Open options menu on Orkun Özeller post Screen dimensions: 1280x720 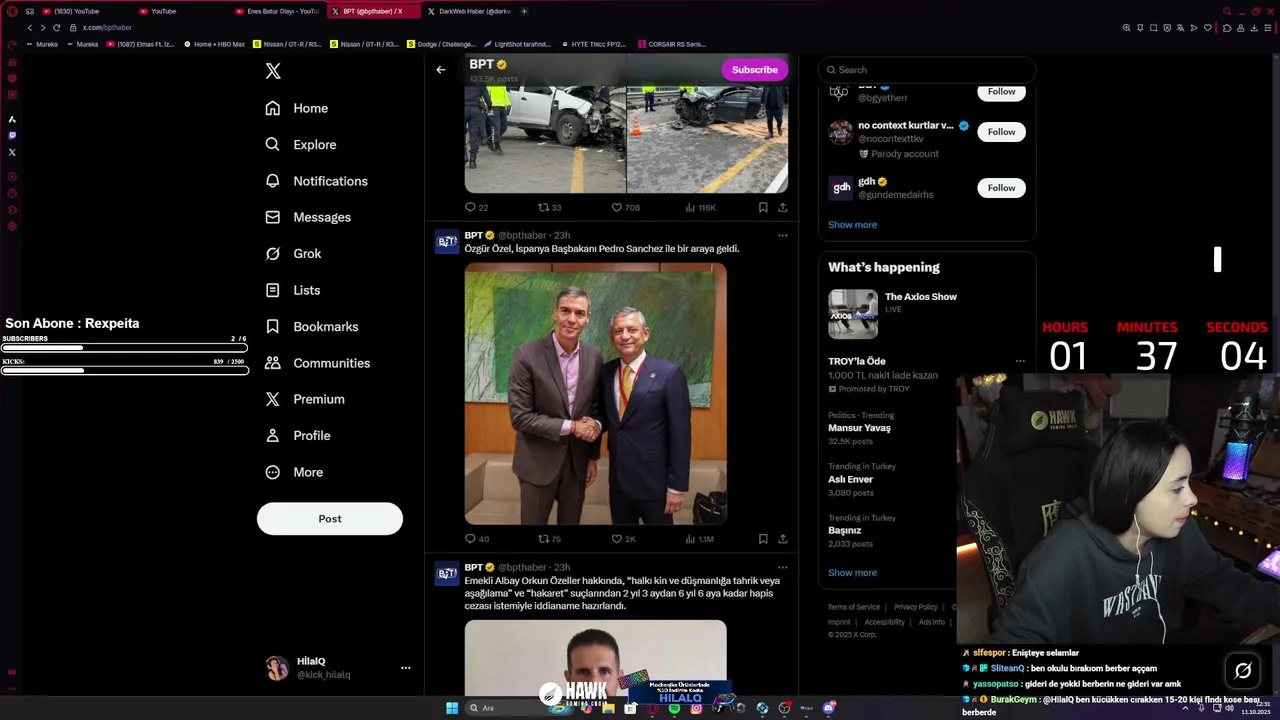[783, 567]
